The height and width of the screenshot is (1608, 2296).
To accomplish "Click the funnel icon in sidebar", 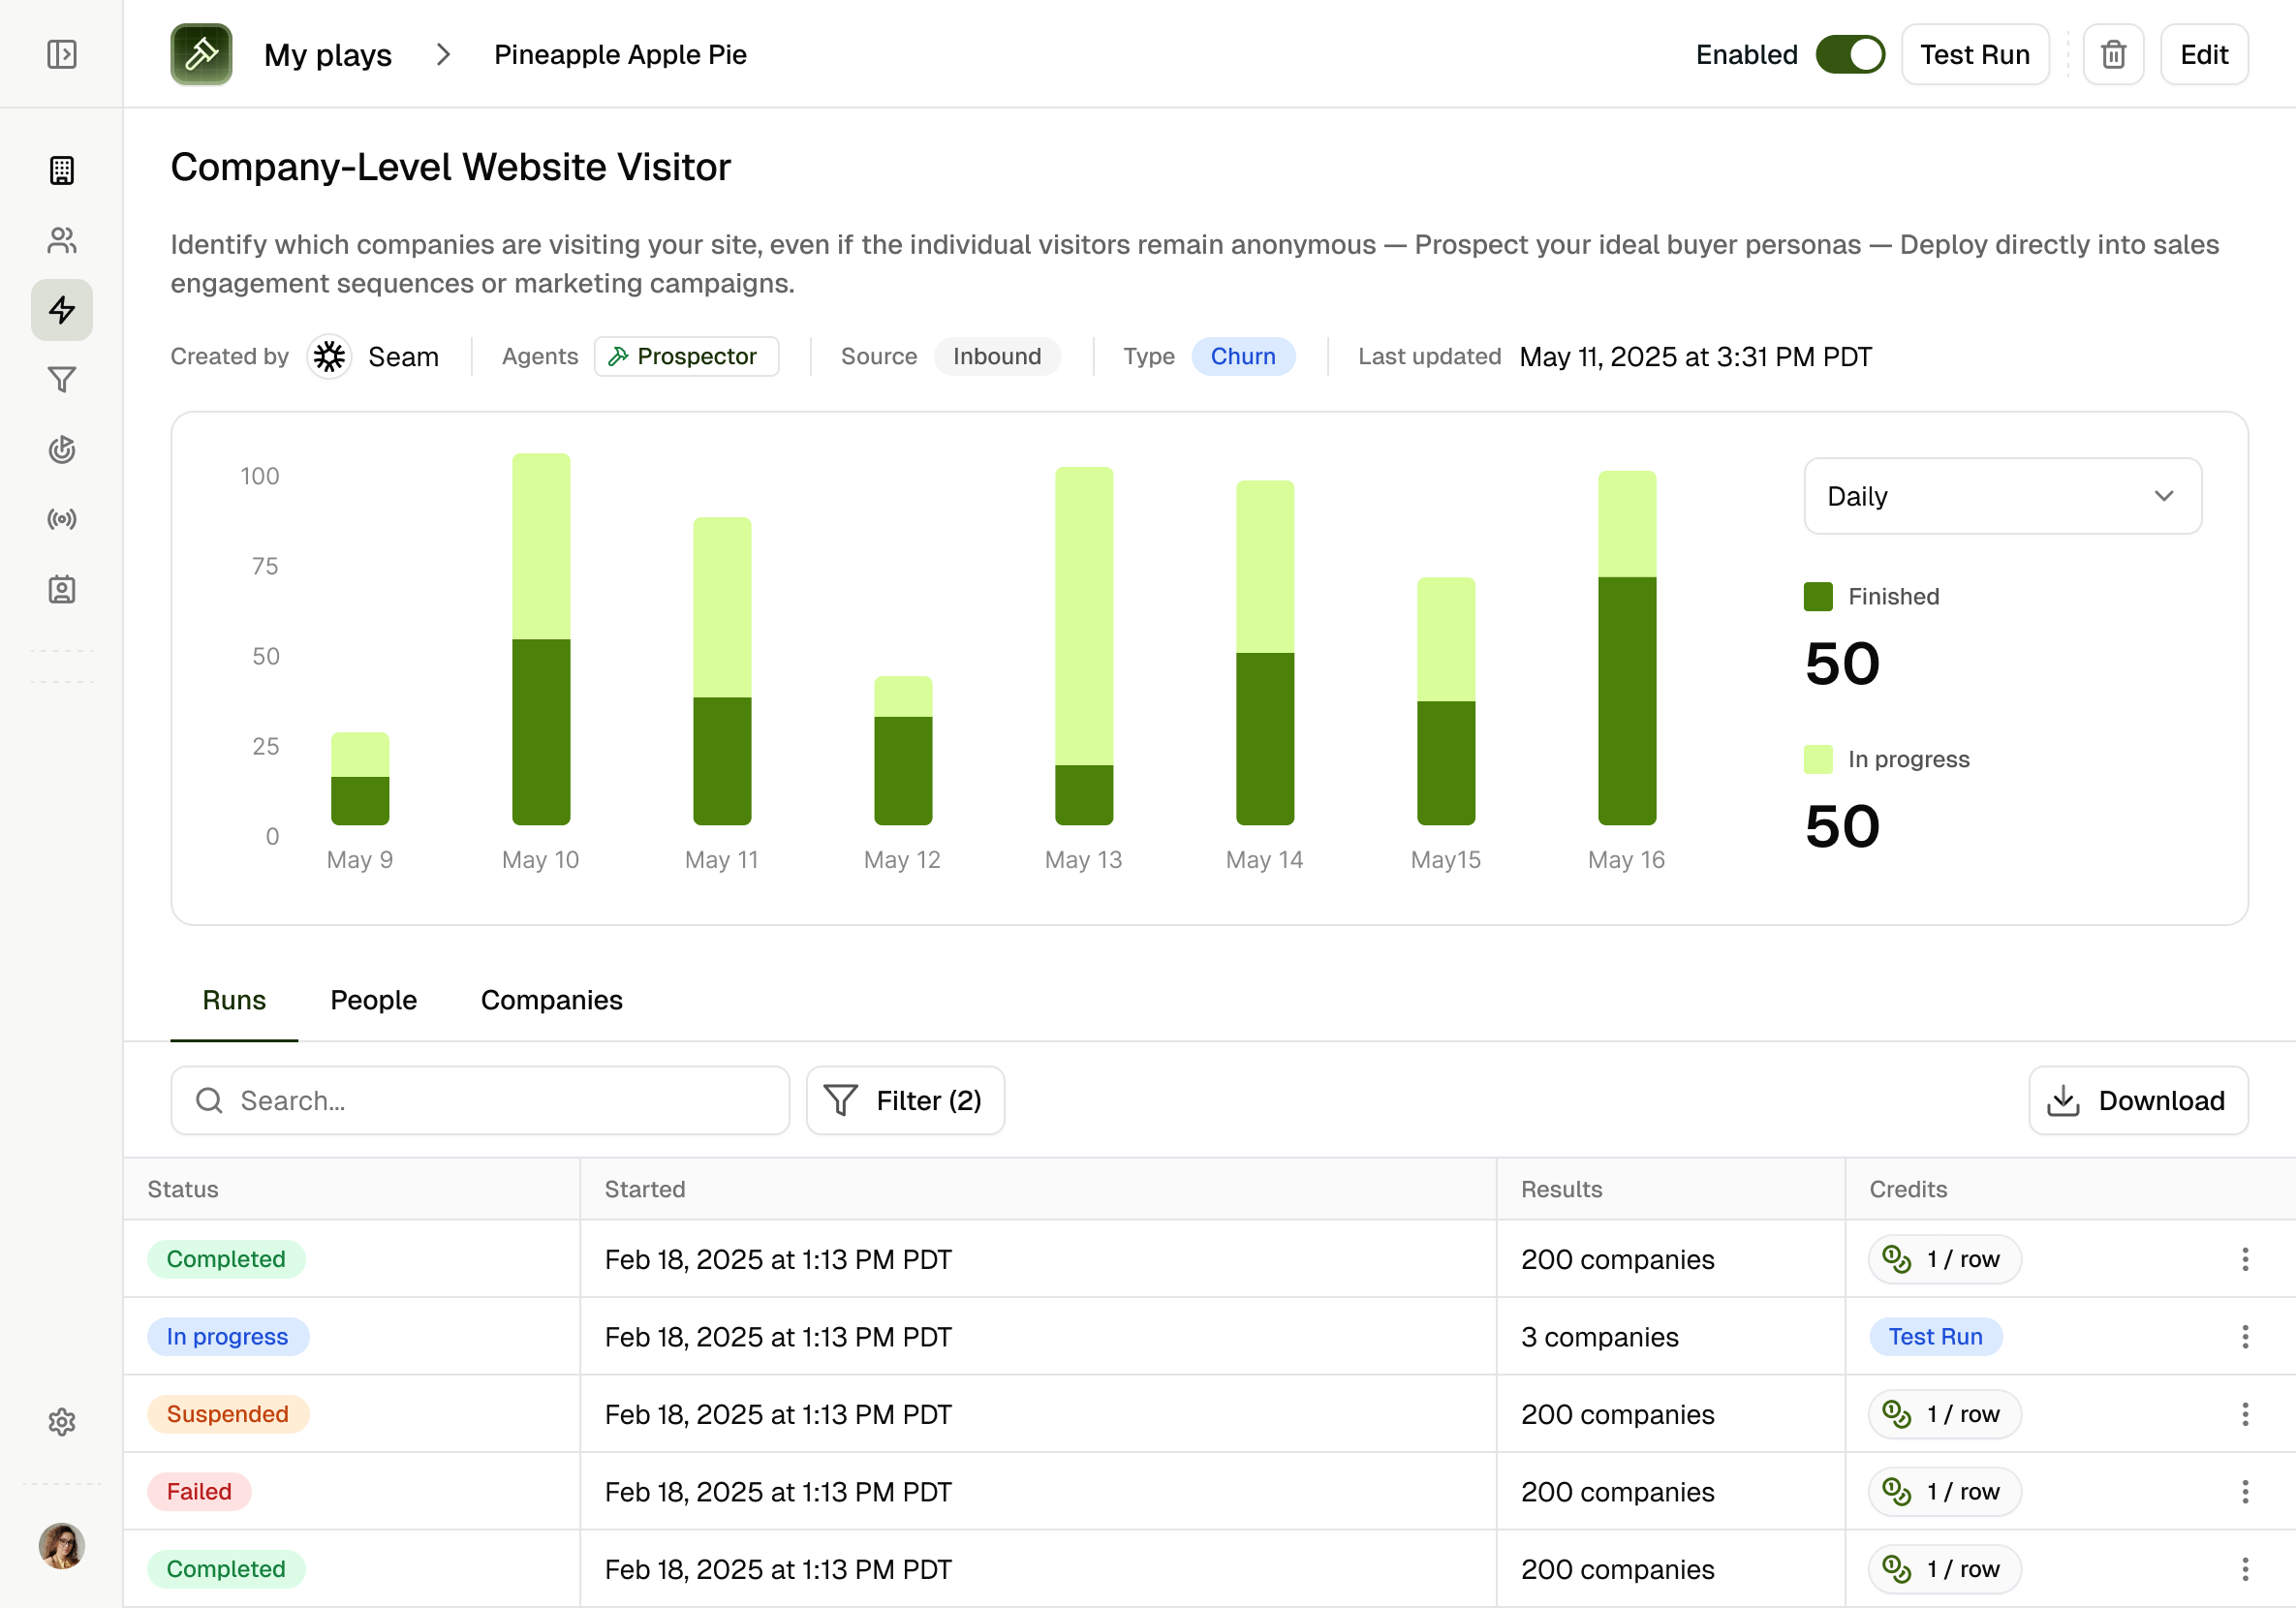I will coord(62,380).
